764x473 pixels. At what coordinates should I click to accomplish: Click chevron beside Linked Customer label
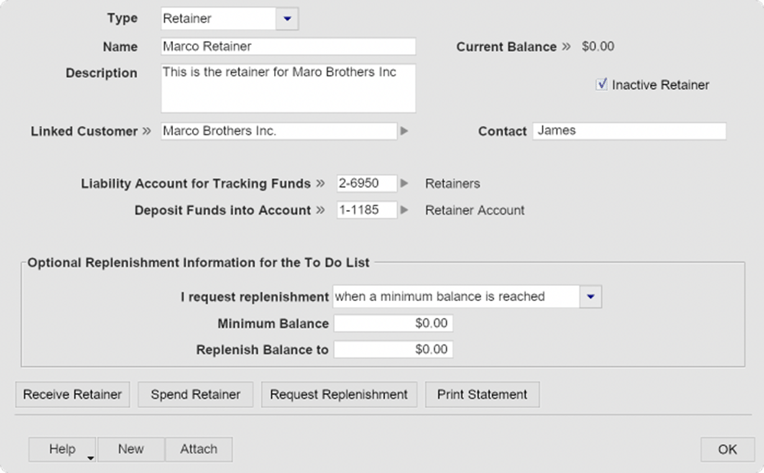tap(146, 131)
